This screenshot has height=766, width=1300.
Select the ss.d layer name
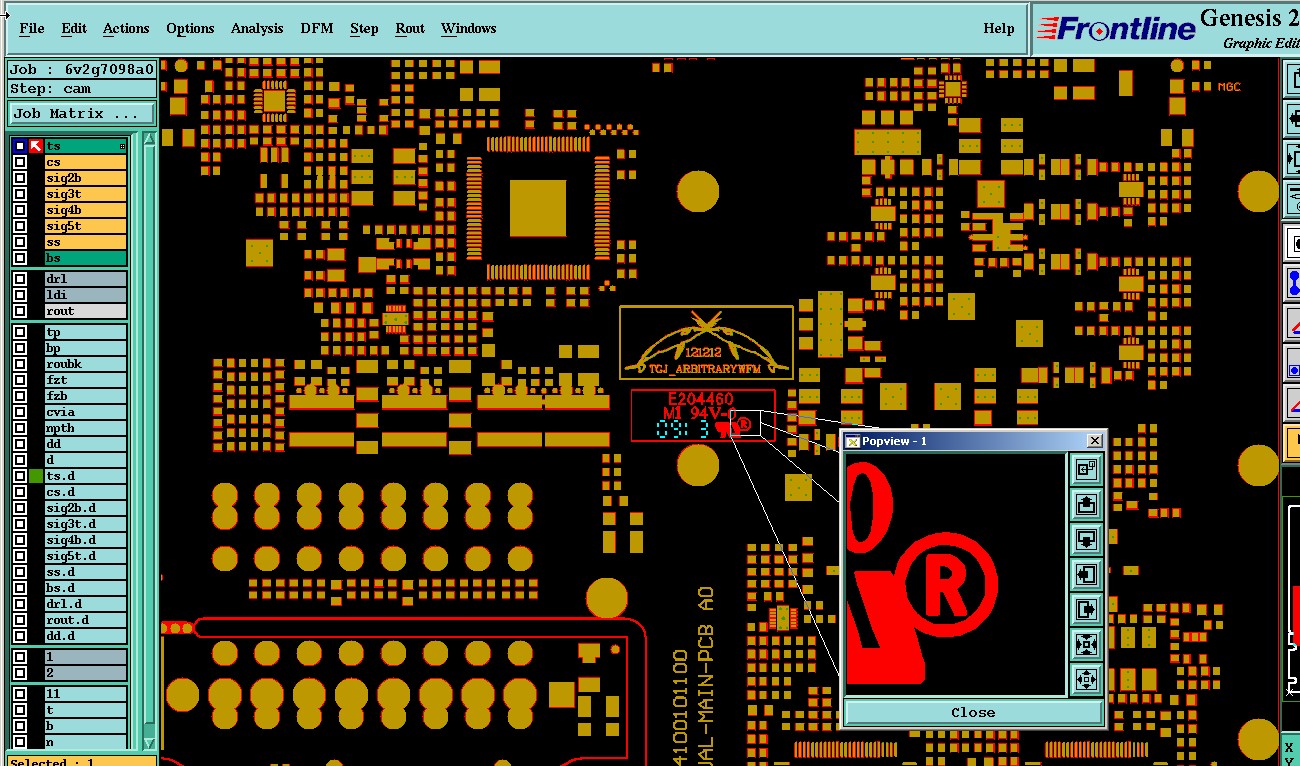coord(86,572)
